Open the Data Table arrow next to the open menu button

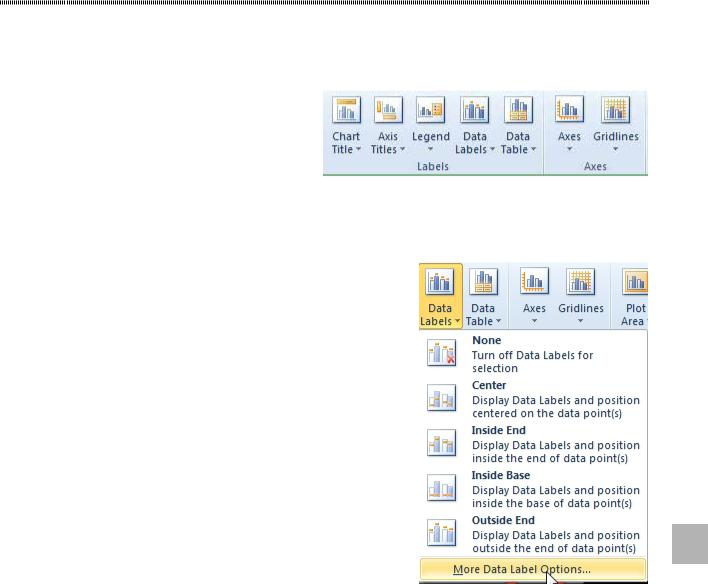pyautogui.click(x=498, y=321)
